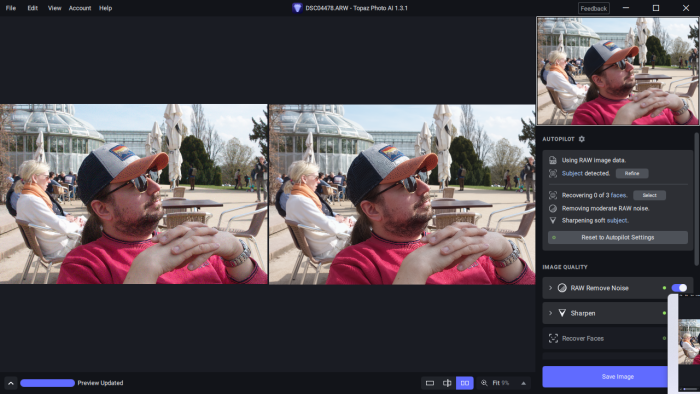Click the sharpening icon in Autopilot
Image resolution: width=700 pixels, height=394 pixels.
[553, 220]
